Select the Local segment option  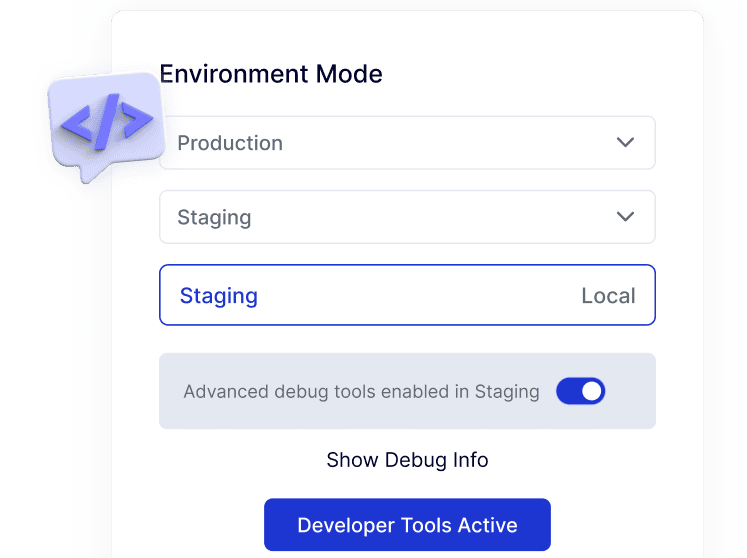(608, 296)
